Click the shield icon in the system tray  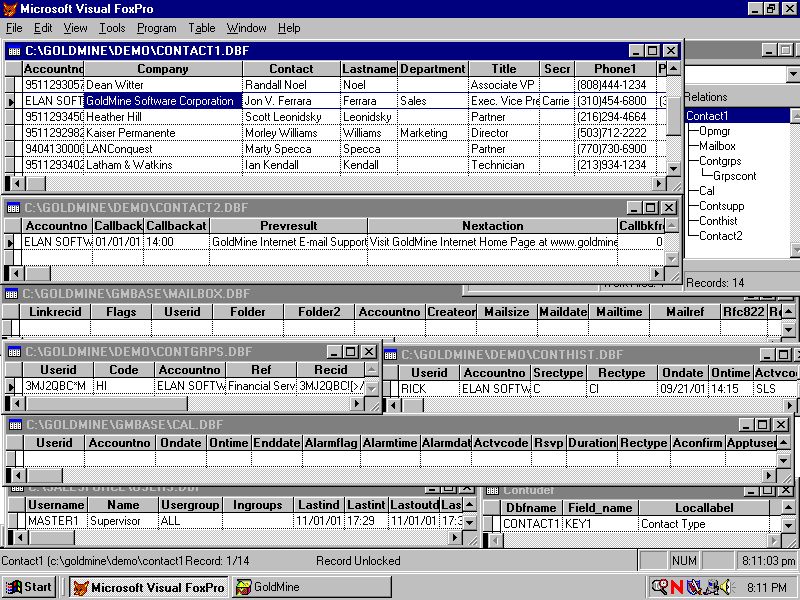[x=693, y=587]
